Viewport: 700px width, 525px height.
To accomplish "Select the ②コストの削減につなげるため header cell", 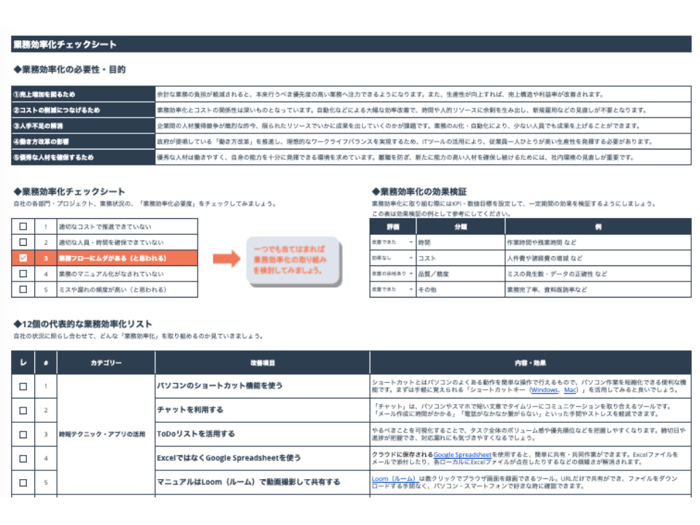I will tap(83, 110).
